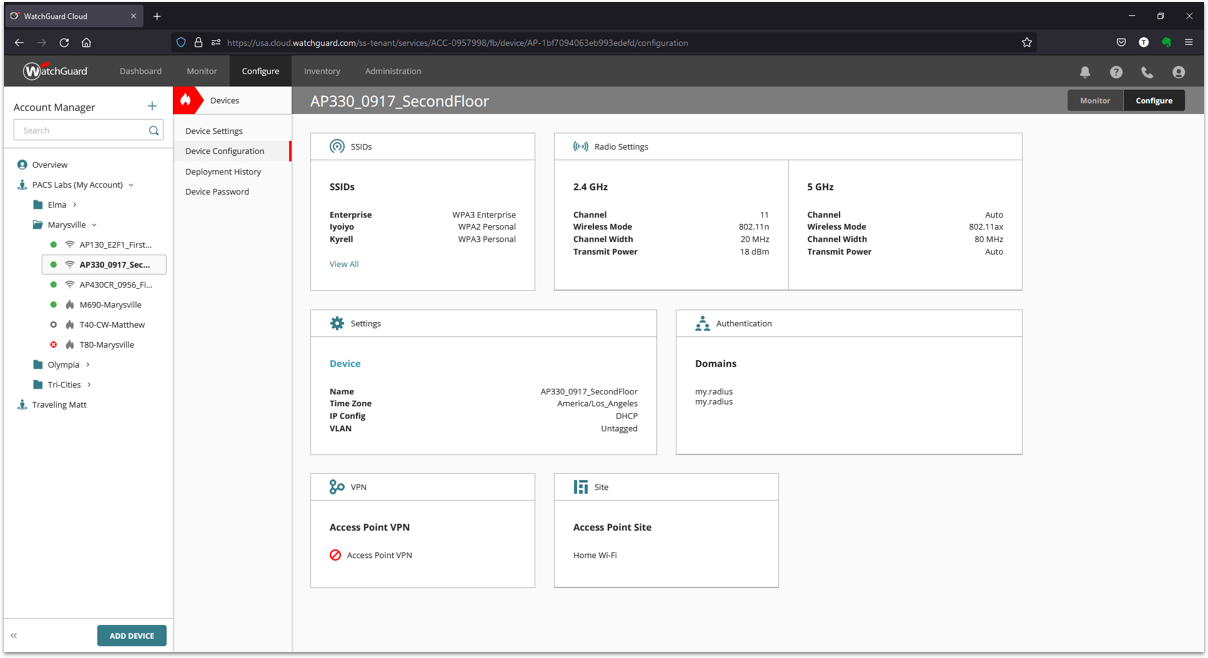Click the browser home icon
Image resolution: width=1208 pixels, height=658 pixels.
[86, 43]
